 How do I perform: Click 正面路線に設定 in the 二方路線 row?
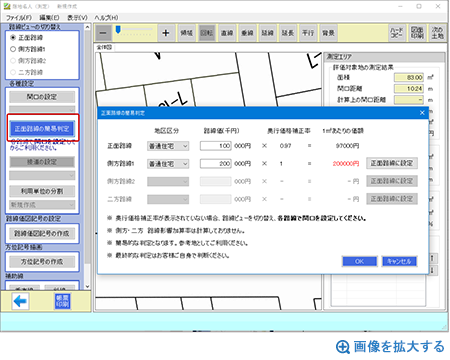pyautogui.click(x=392, y=199)
